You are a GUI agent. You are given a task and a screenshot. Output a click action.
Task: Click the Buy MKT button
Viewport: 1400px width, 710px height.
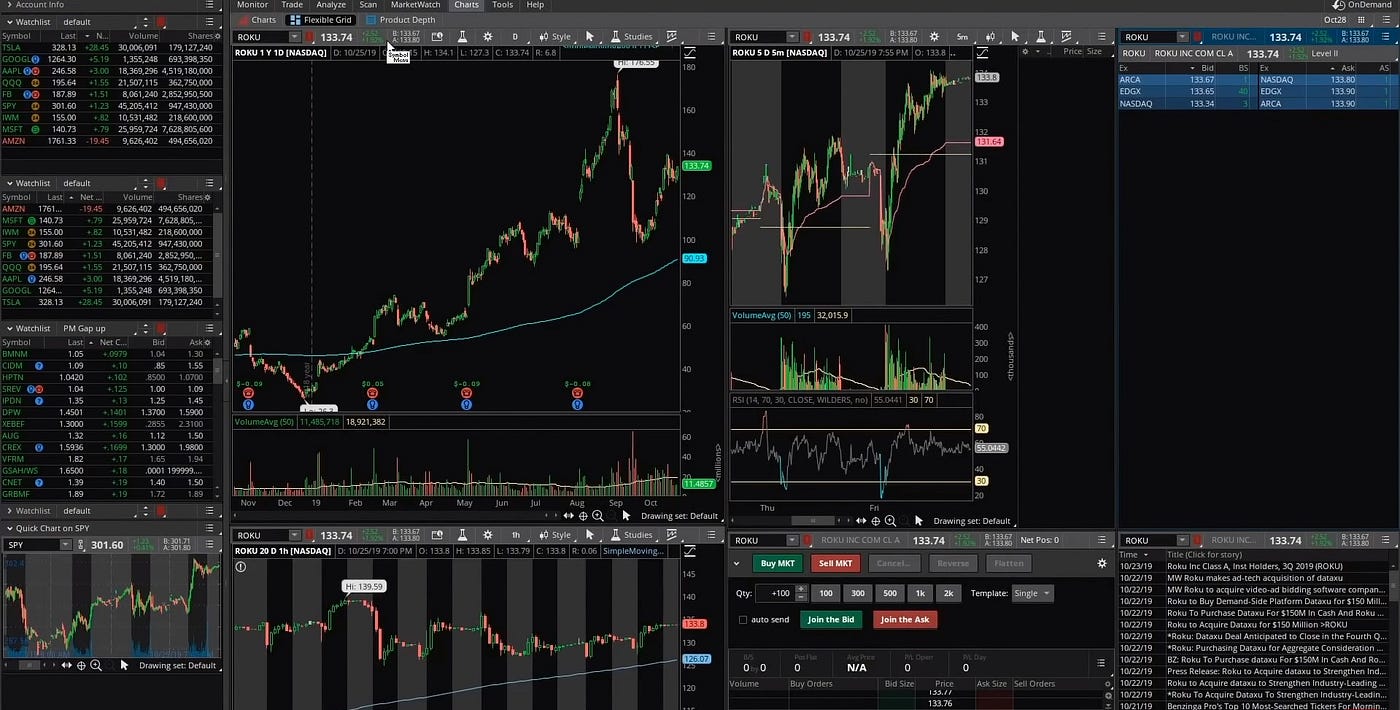777,563
